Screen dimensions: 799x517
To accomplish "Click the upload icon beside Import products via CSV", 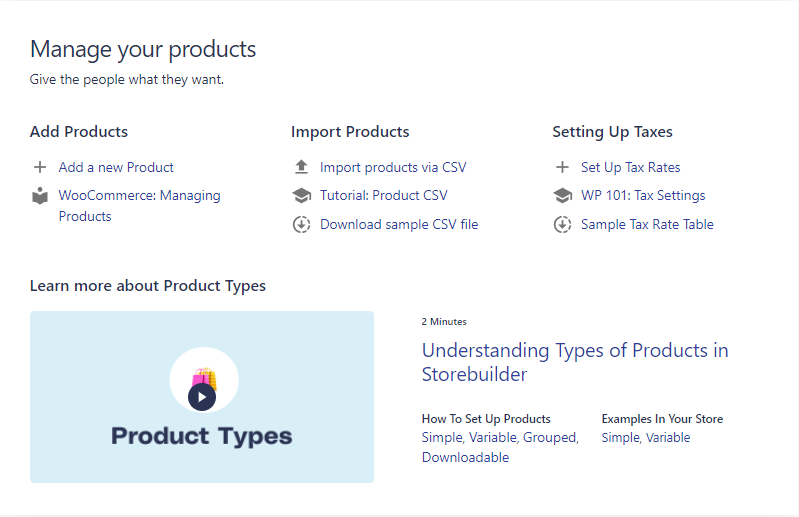I will [x=301, y=167].
